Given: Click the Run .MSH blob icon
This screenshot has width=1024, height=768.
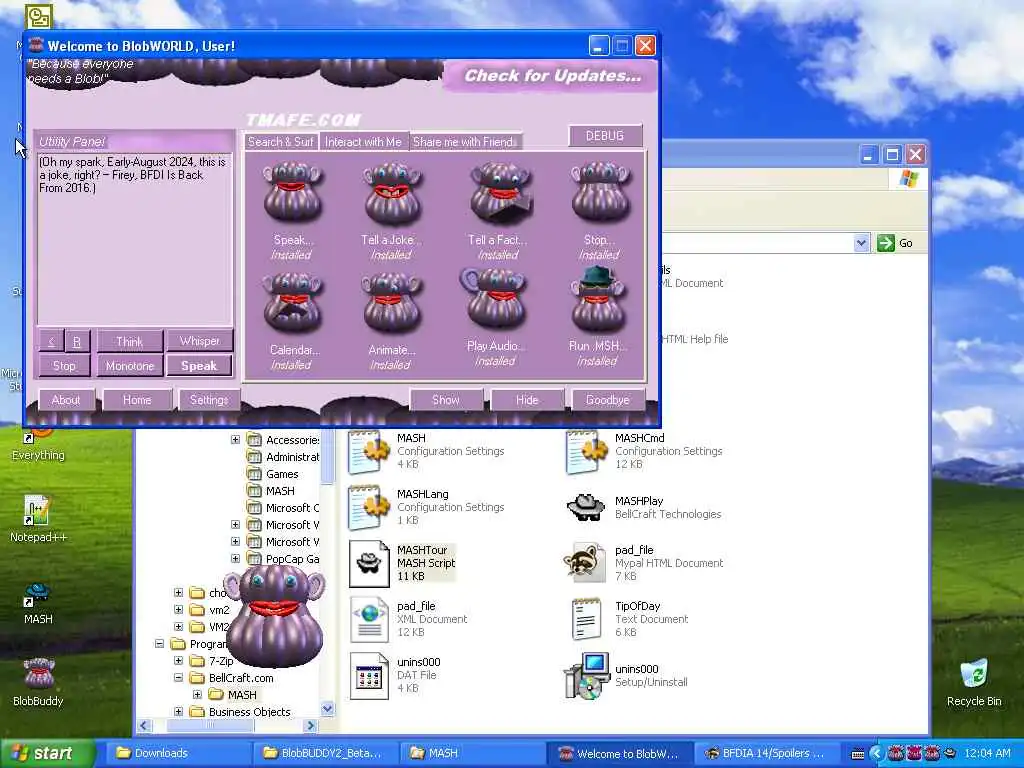Looking at the screenshot, I should [597, 300].
